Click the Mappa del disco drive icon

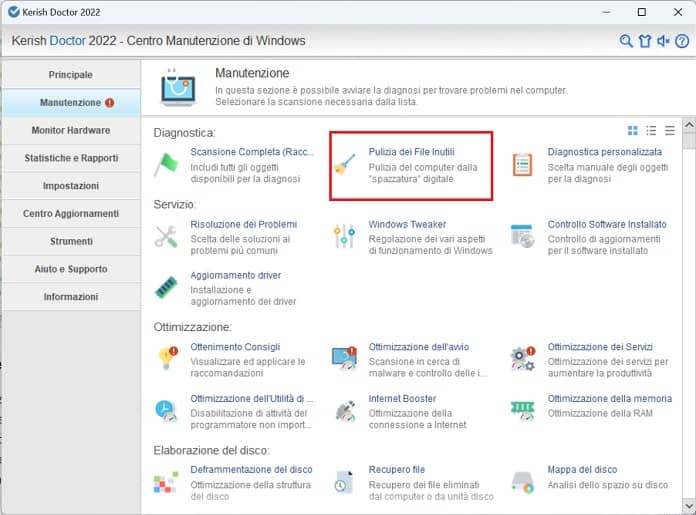pyautogui.click(x=522, y=482)
